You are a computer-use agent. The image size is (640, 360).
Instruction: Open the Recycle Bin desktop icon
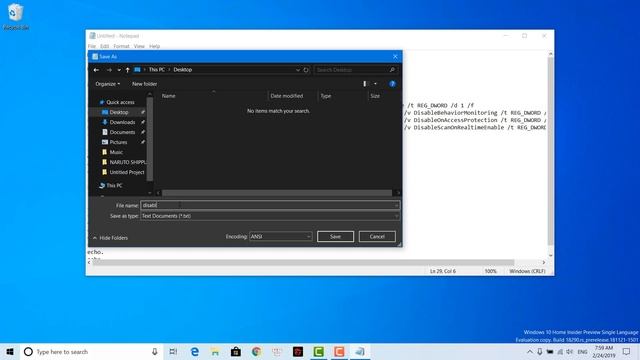pos(16,17)
